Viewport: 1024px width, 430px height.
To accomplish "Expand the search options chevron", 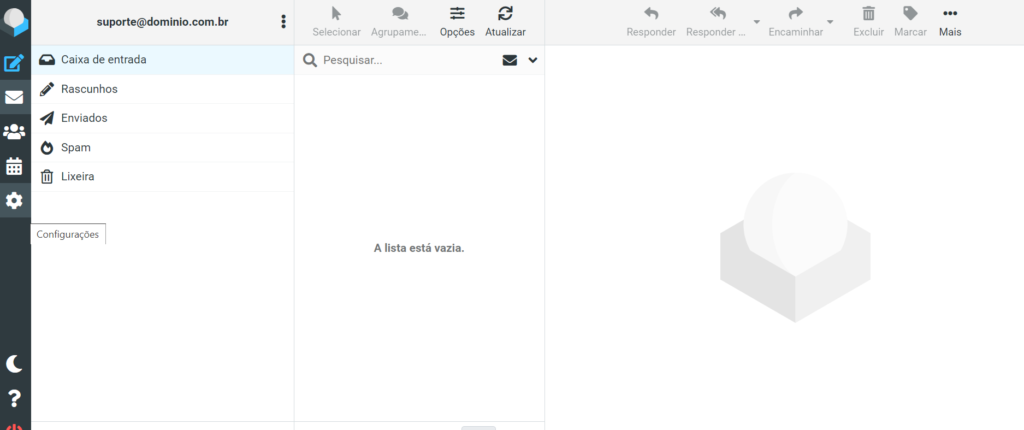I will (533, 60).
